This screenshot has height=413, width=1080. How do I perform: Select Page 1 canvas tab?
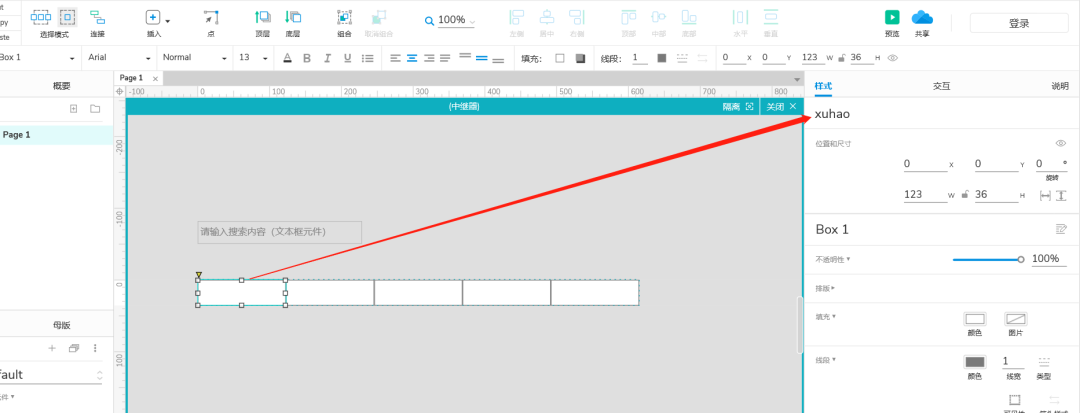132,78
